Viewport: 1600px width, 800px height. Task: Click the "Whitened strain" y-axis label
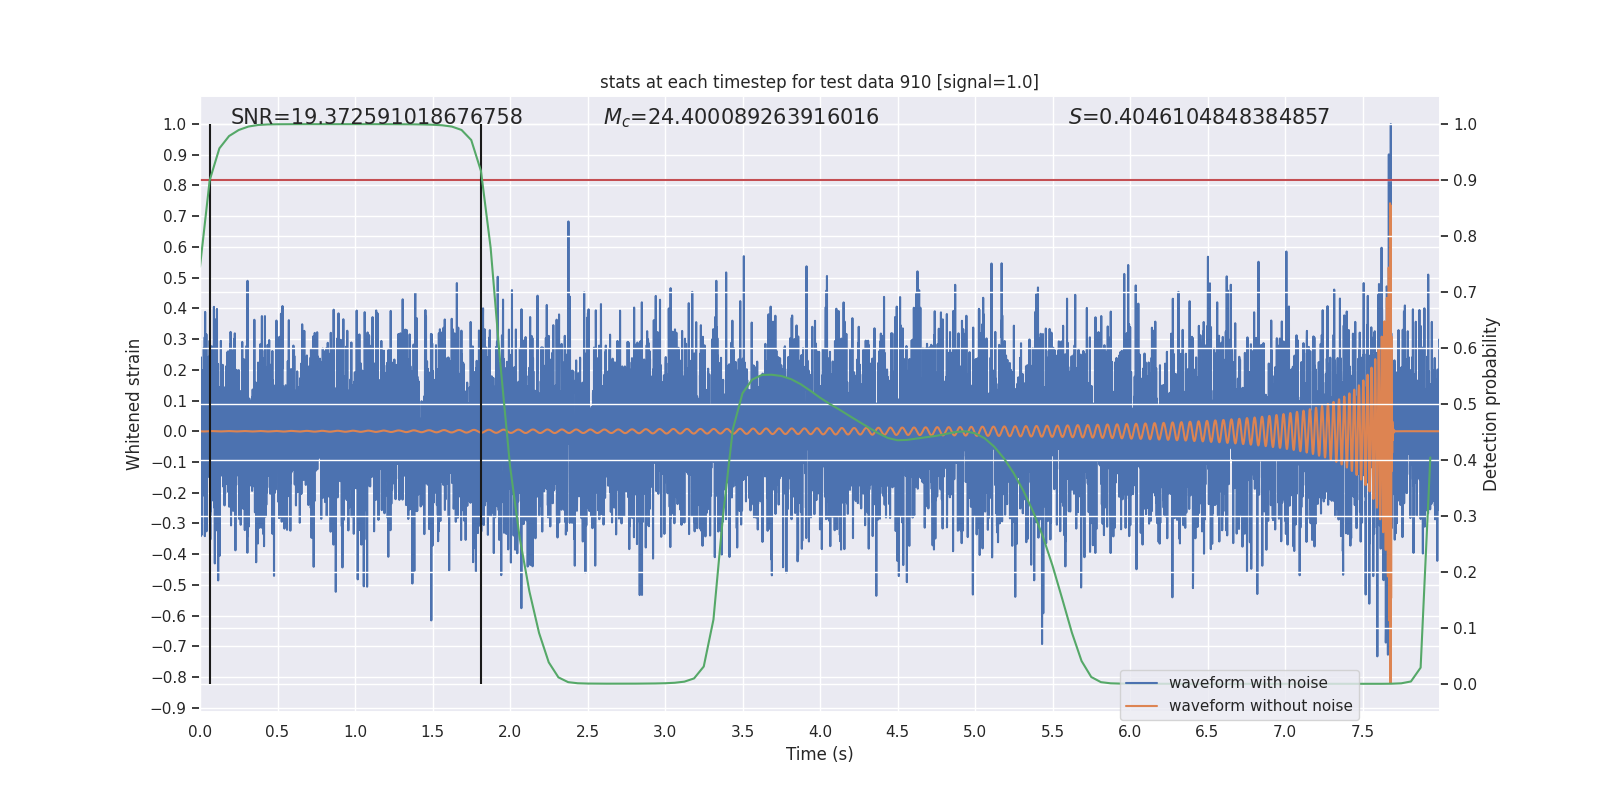[x=134, y=404]
